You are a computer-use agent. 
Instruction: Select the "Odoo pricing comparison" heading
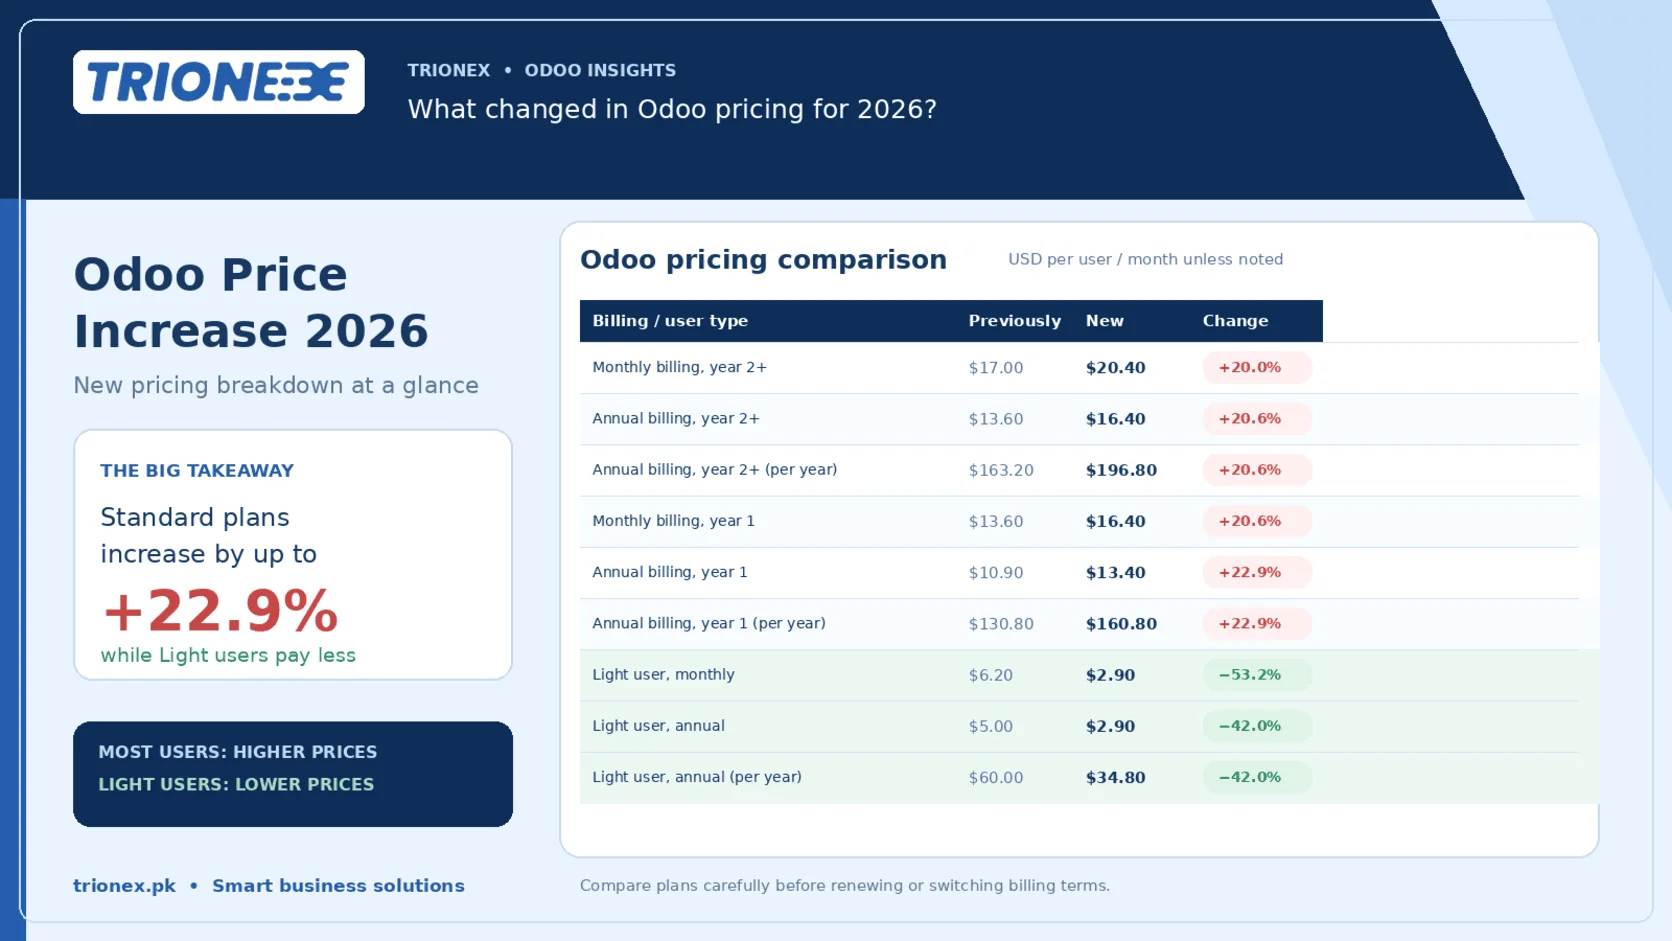pos(763,260)
